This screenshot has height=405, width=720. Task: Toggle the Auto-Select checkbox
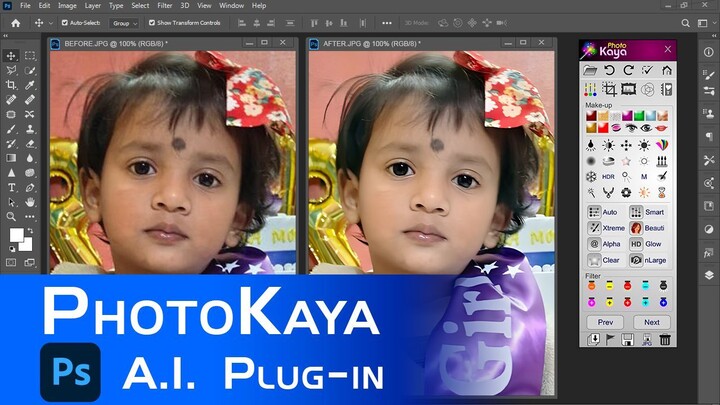point(65,22)
